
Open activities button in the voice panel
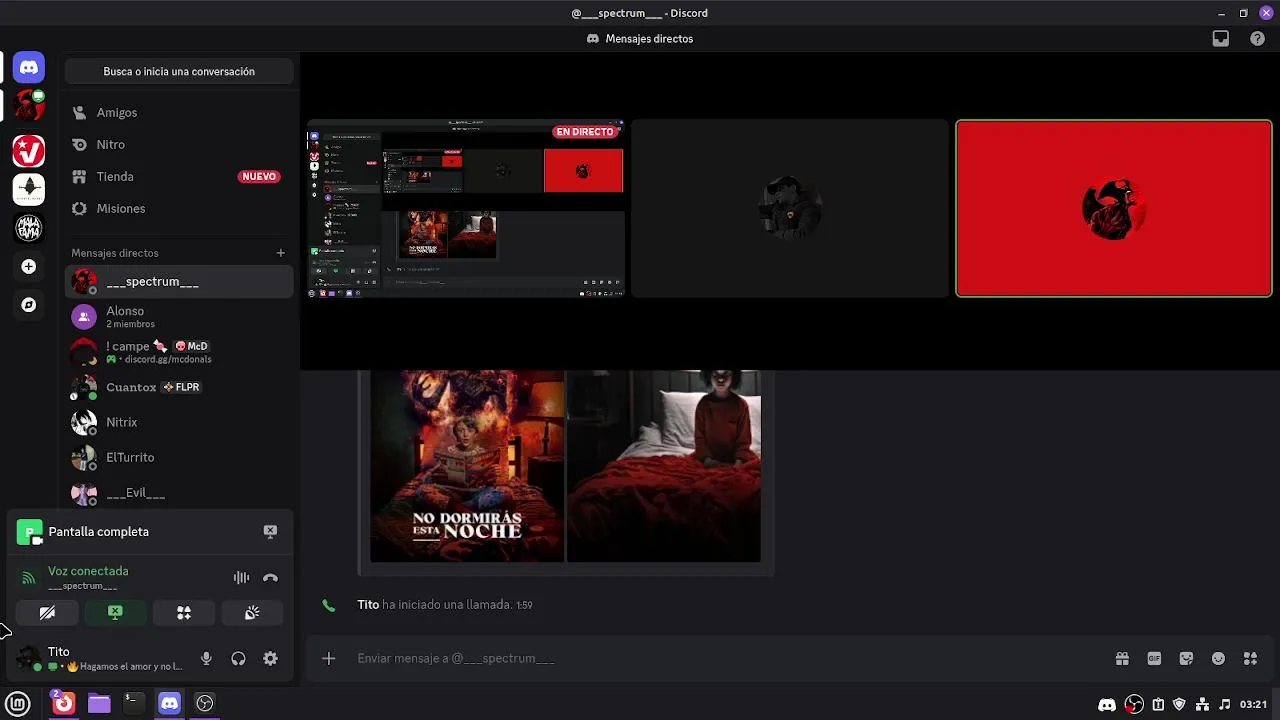click(184, 613)
